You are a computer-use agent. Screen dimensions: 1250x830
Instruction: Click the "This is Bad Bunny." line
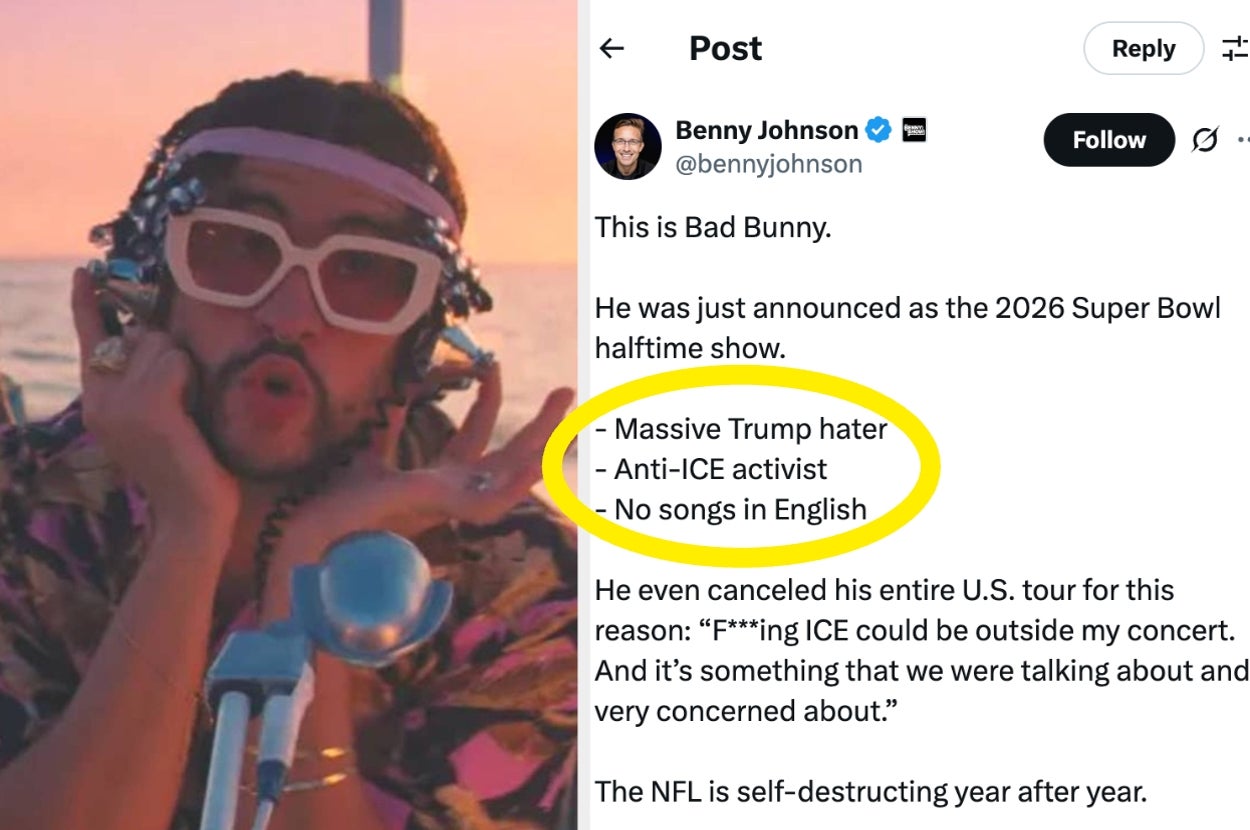click(713, 227)
